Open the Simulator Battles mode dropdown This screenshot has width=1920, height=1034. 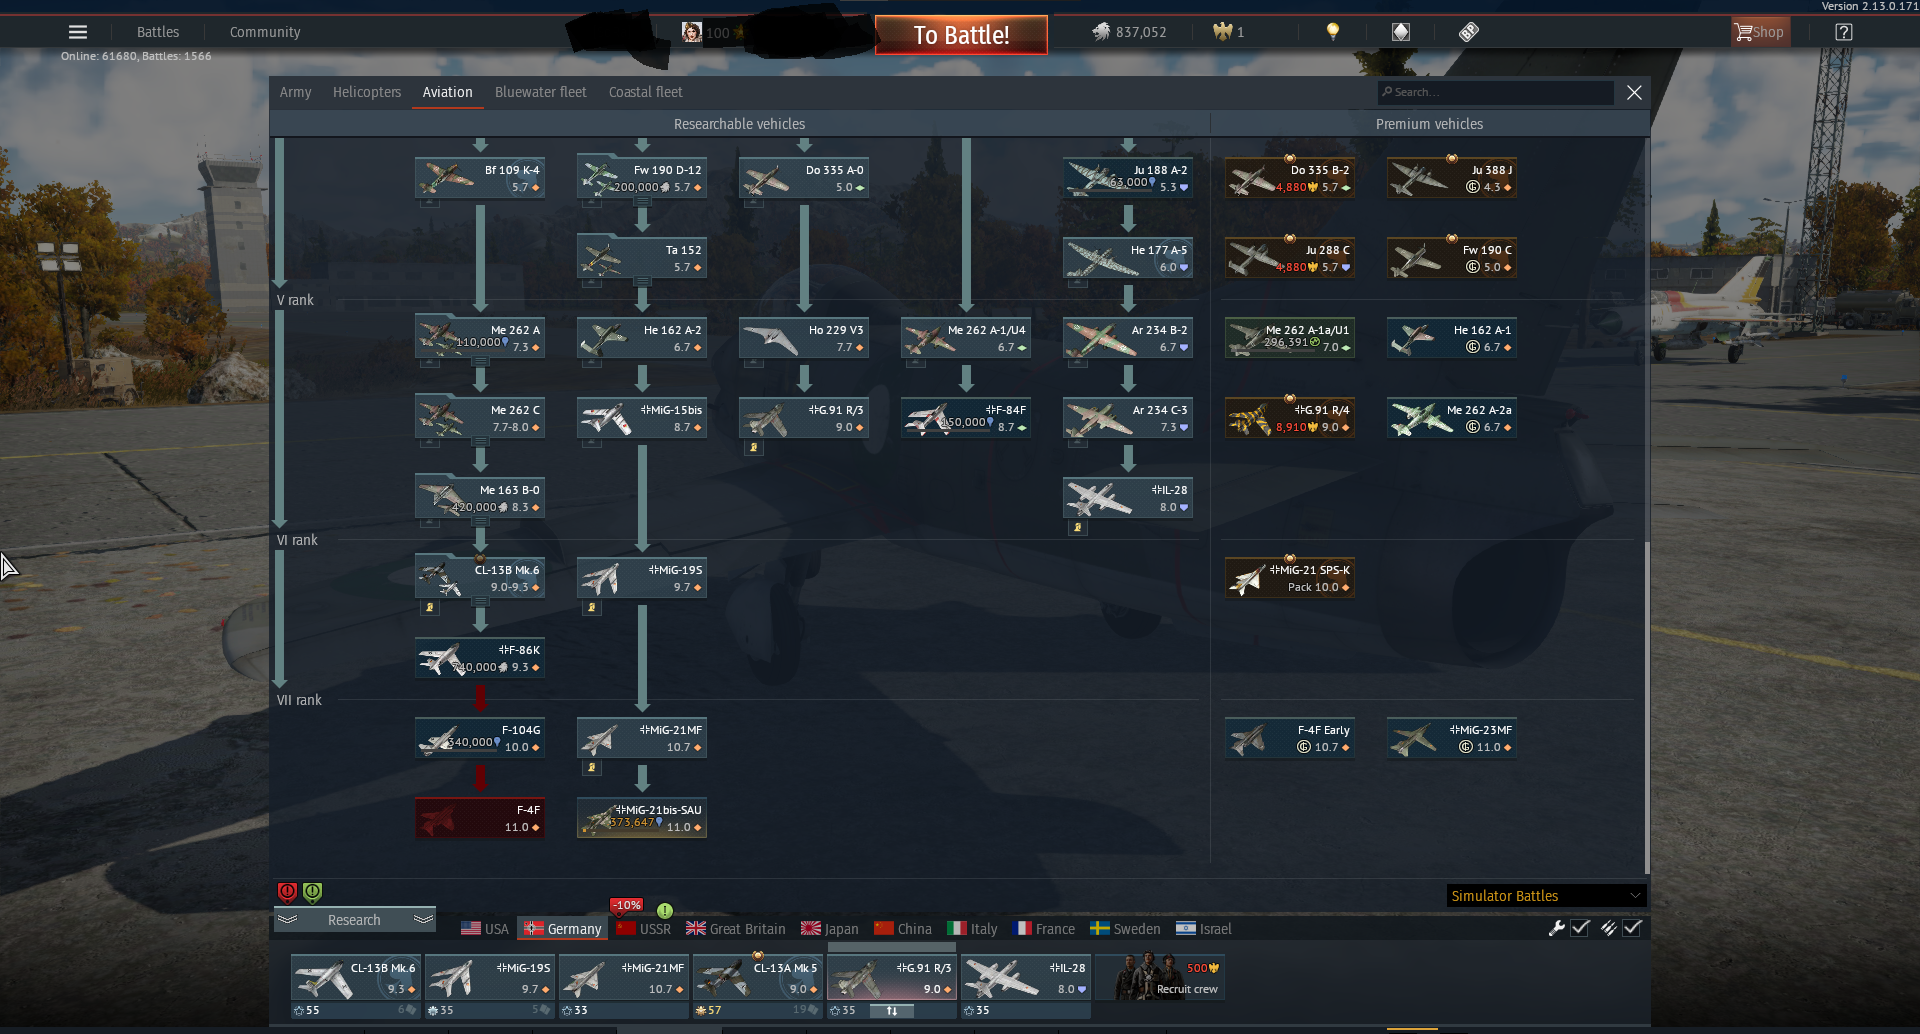1546,896
